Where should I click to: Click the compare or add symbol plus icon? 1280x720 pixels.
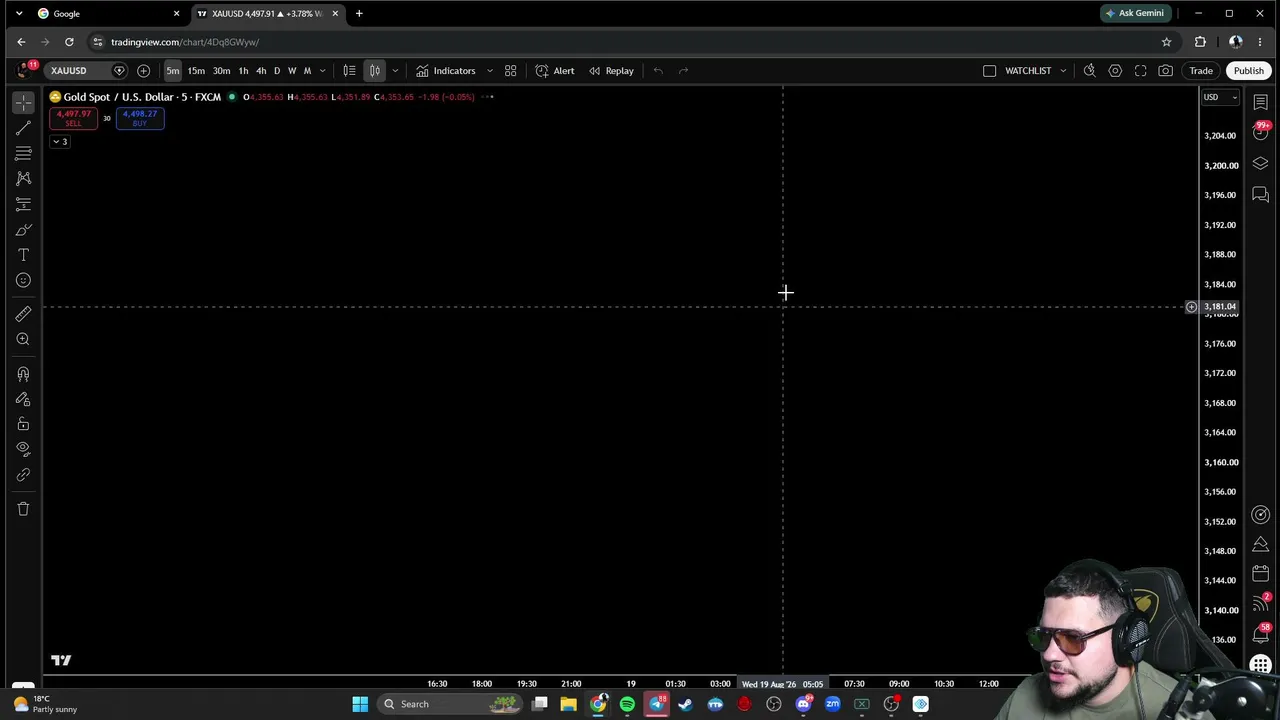point(143,71)
